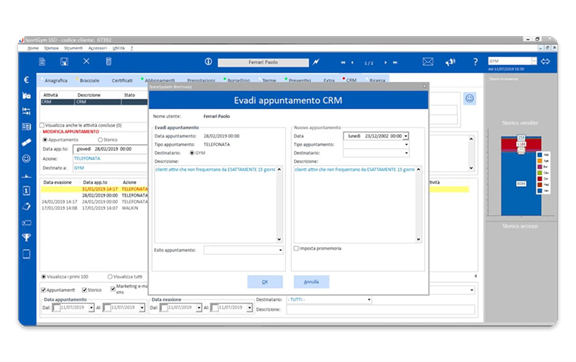Click the orange legend swatch in chart
The height and width of the screenshot is (362, 576).
(x=540, y=161)
